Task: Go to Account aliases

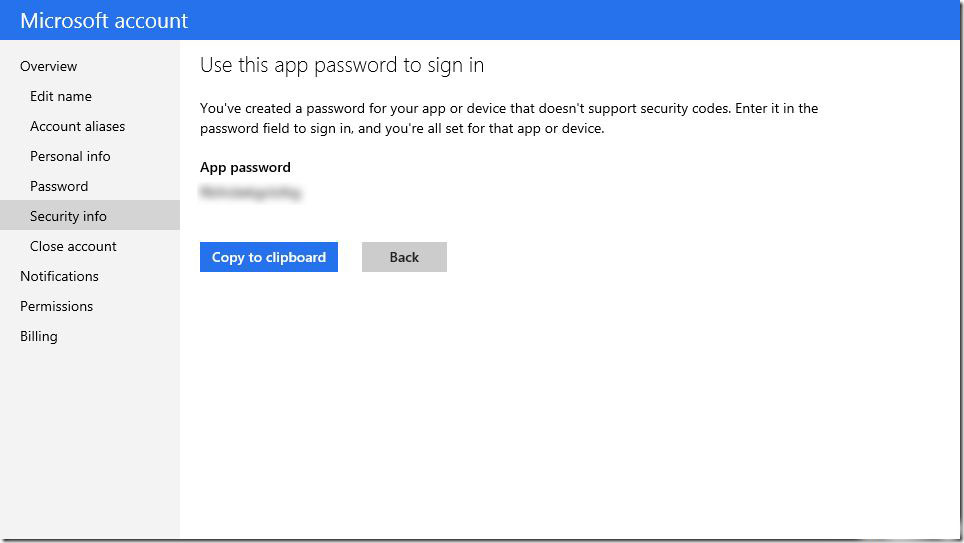Action: (x=77, y=126)
